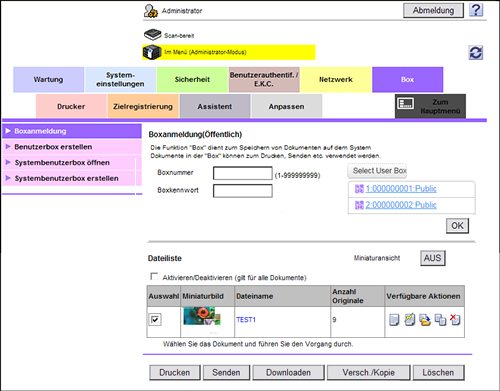
Task: Open the TEST1 thumbnail image
Action: (x=202, y=316)
